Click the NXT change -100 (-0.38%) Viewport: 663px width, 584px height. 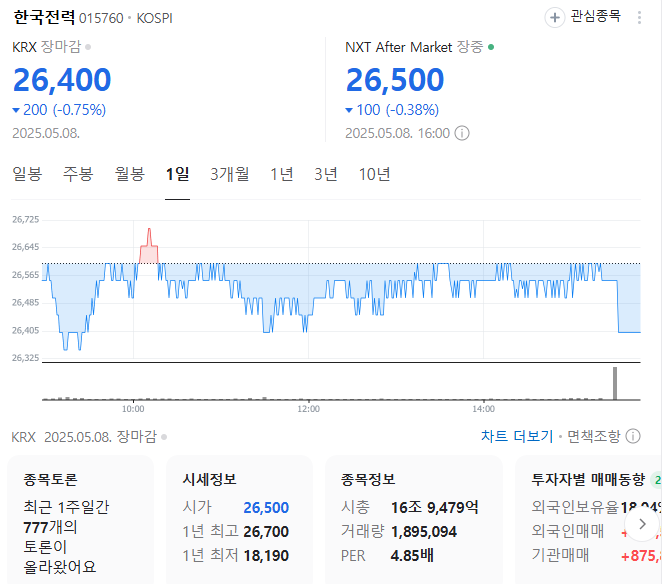392,110
